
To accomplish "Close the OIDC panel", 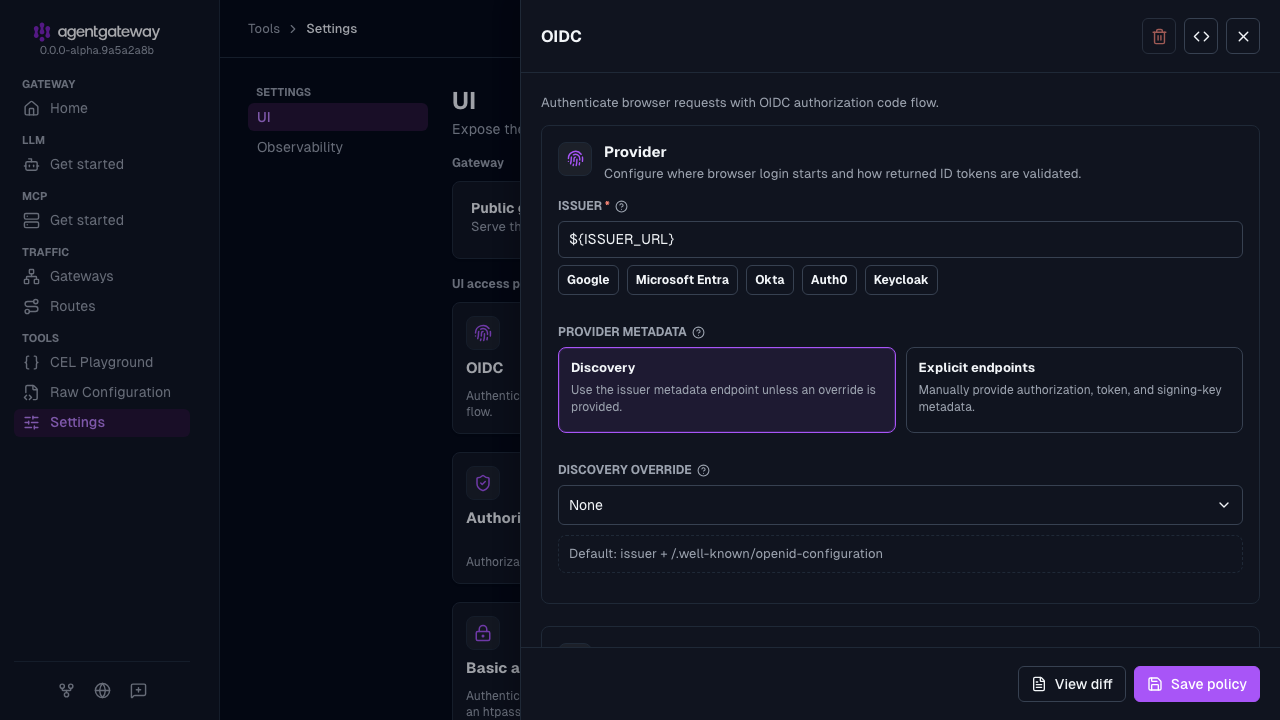I will point(1243,36).
